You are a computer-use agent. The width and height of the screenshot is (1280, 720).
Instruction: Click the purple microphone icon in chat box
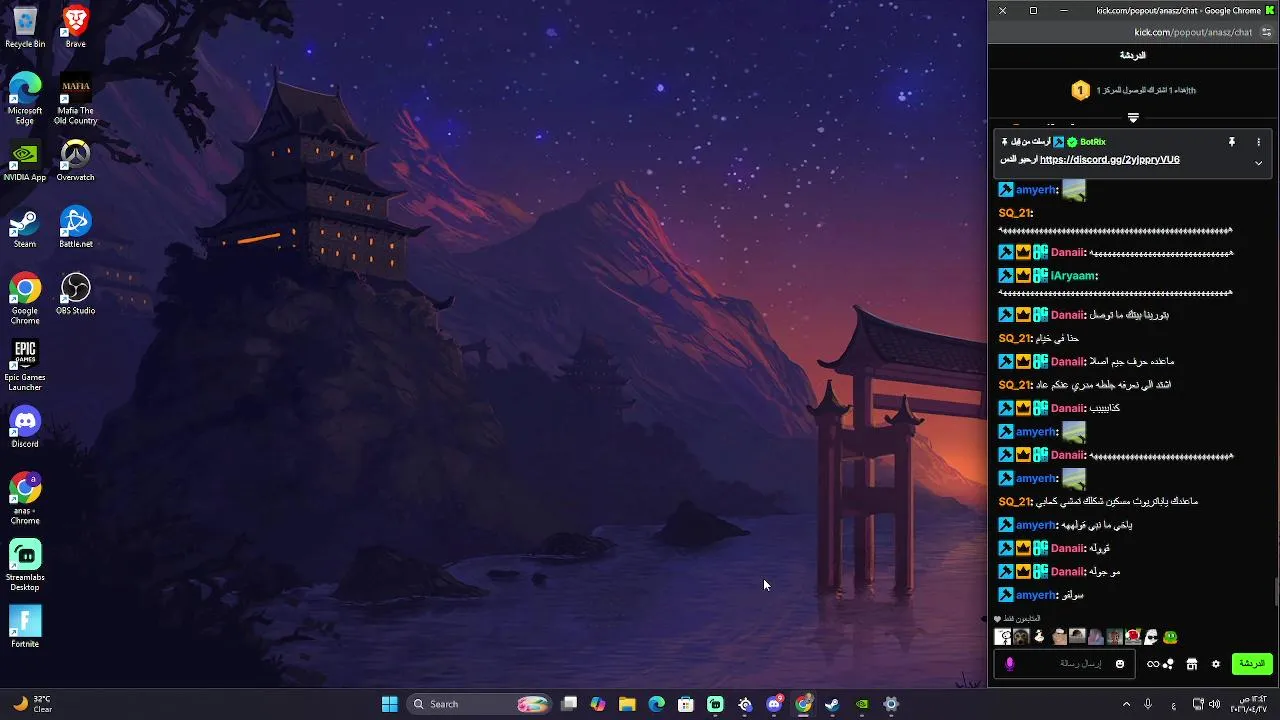[1010, 664]
